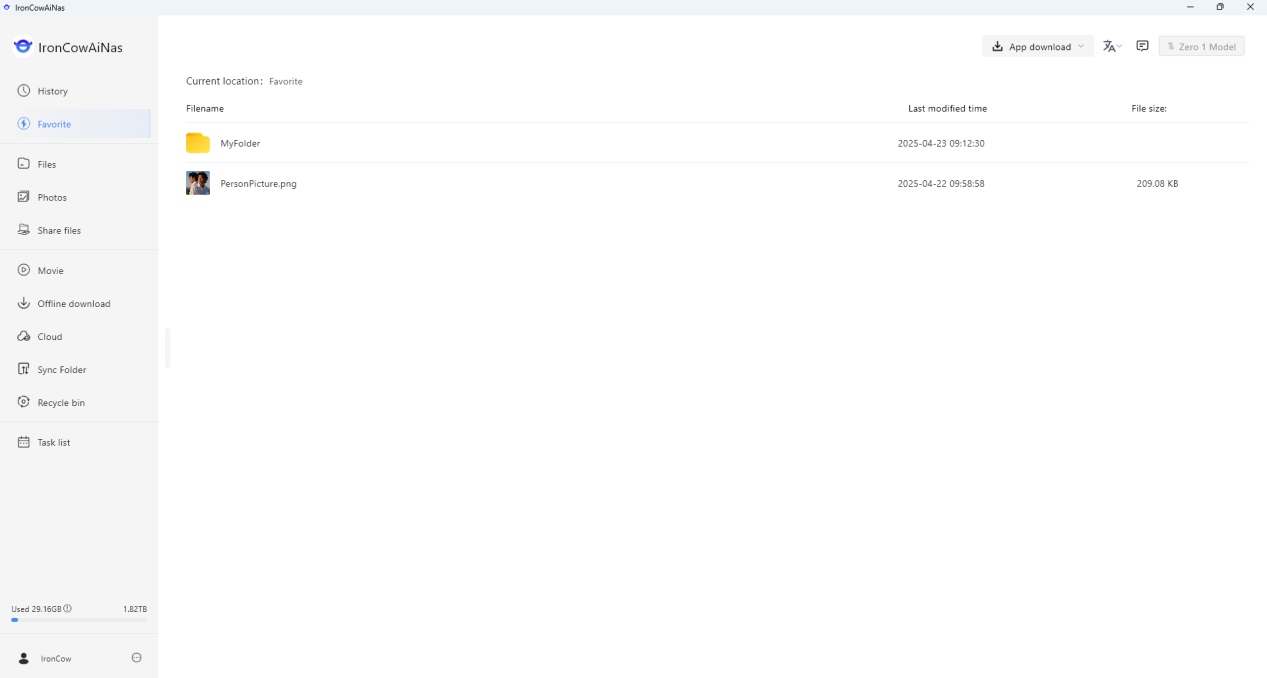Click the Movie play icon
Viewport: 1267px width, 678px height.
(24, 270)
